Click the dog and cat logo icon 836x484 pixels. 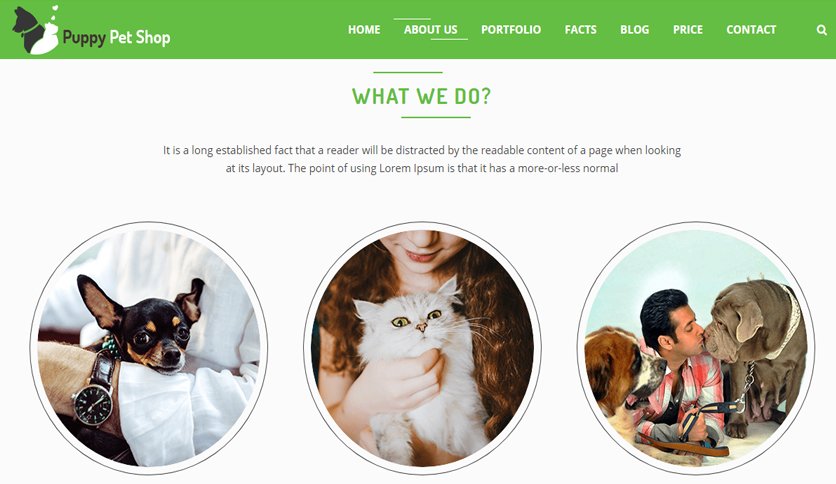point(35,30)
